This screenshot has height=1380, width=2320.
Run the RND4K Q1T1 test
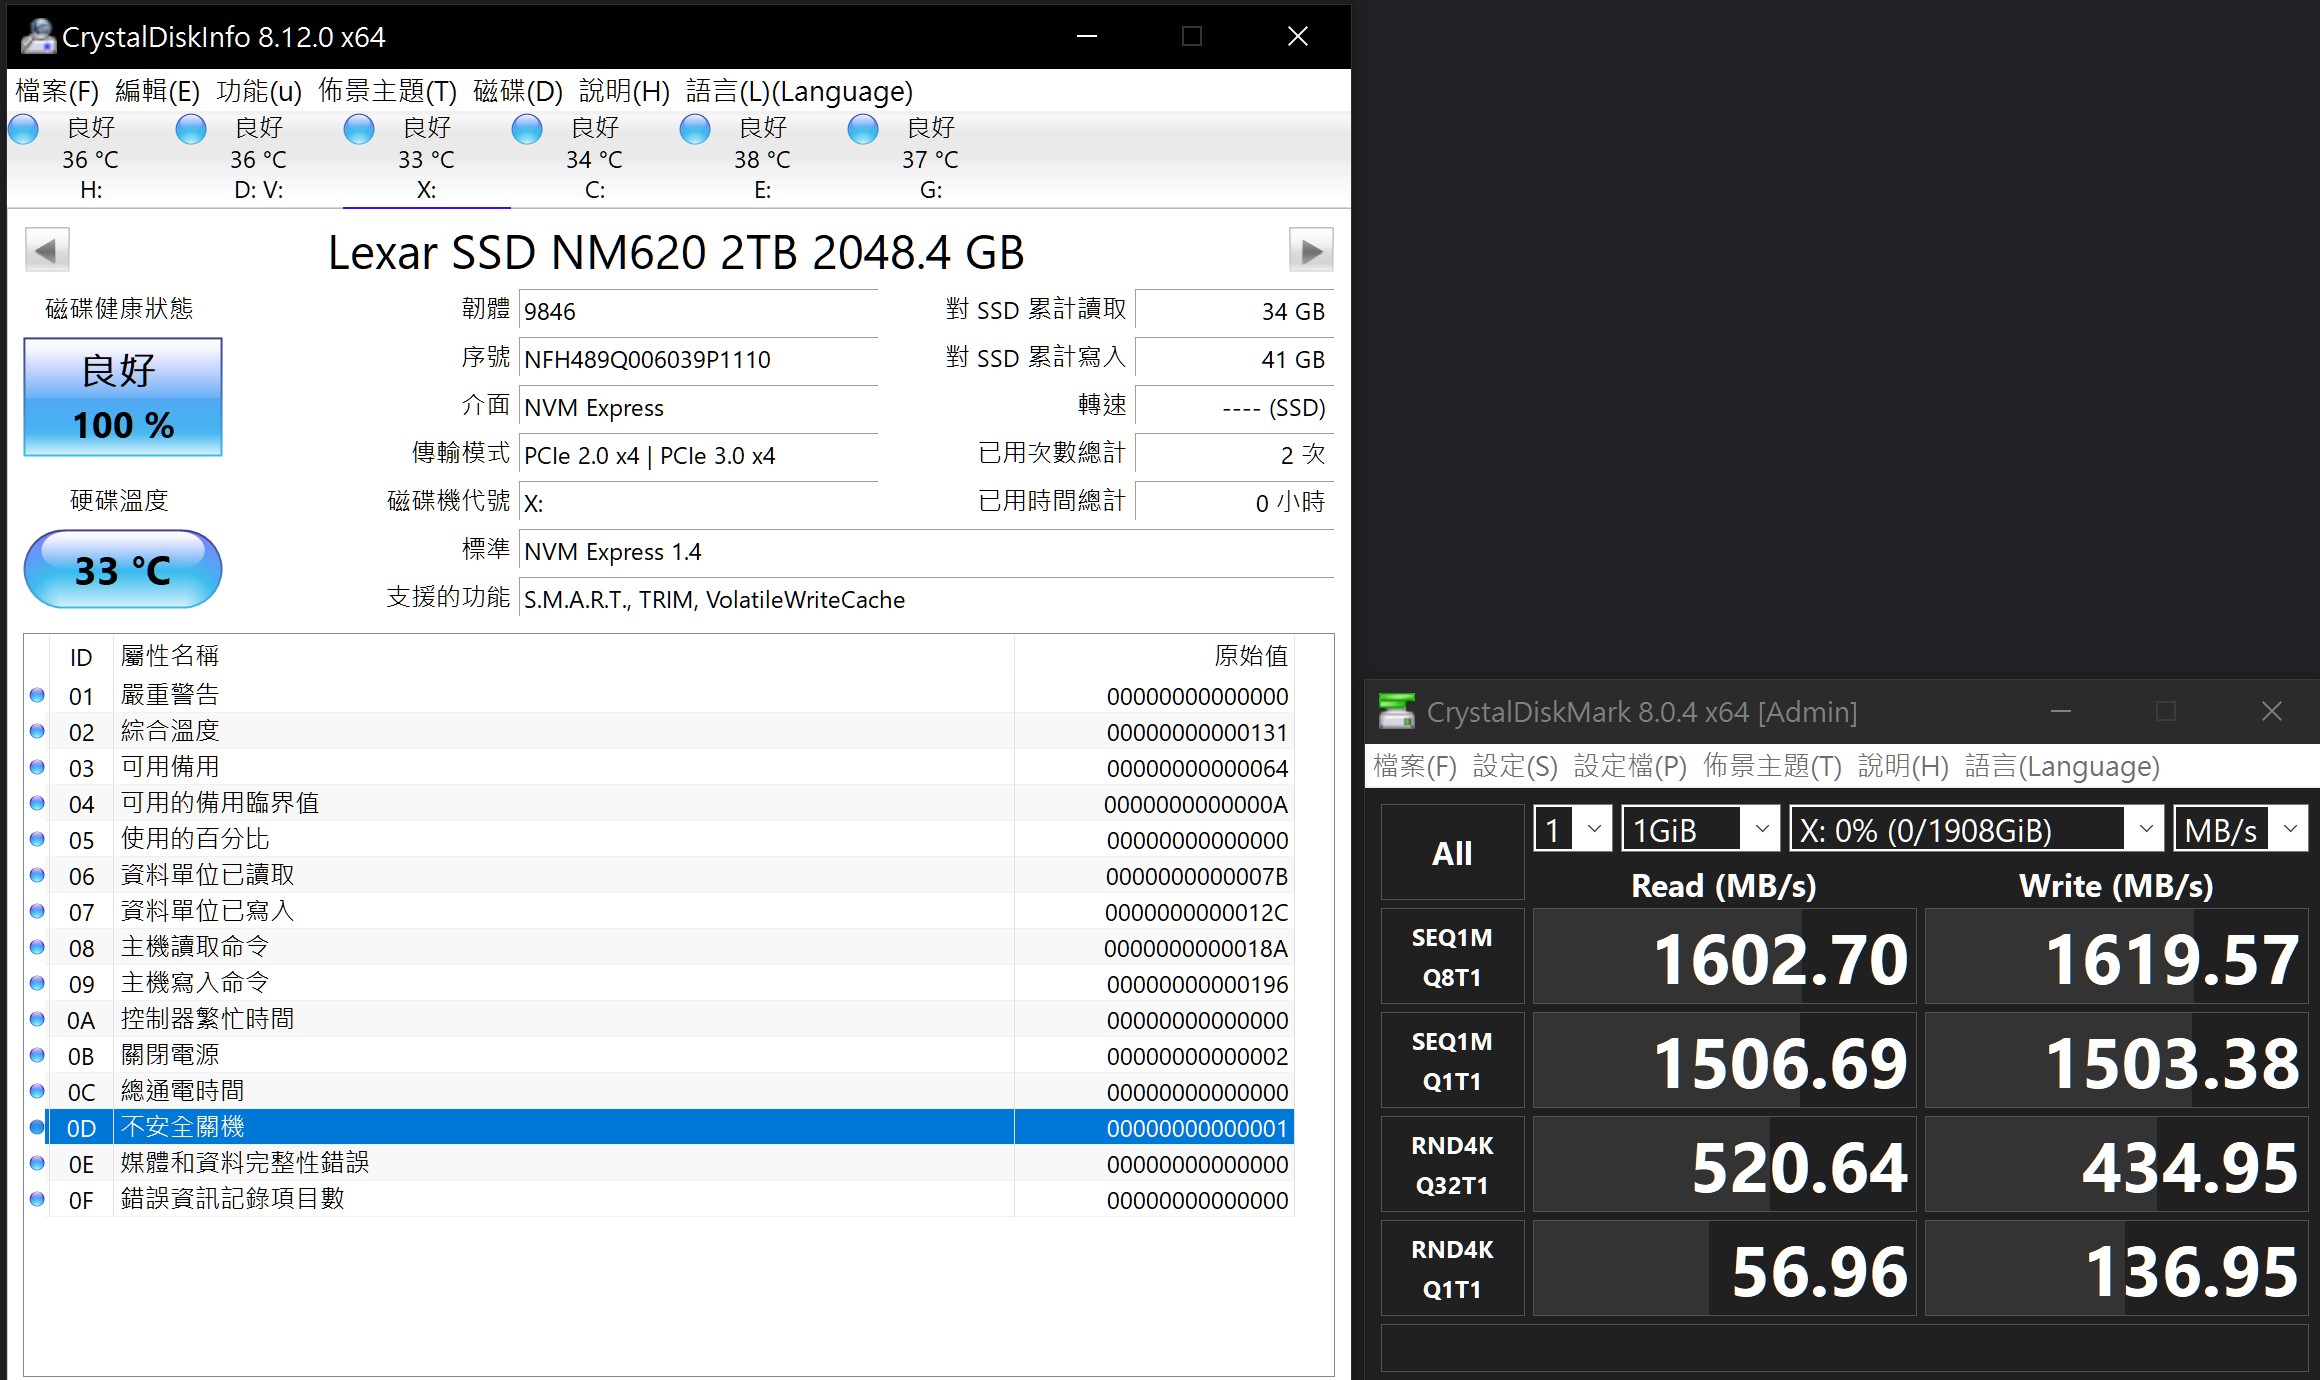[x=1452, y=1269]
